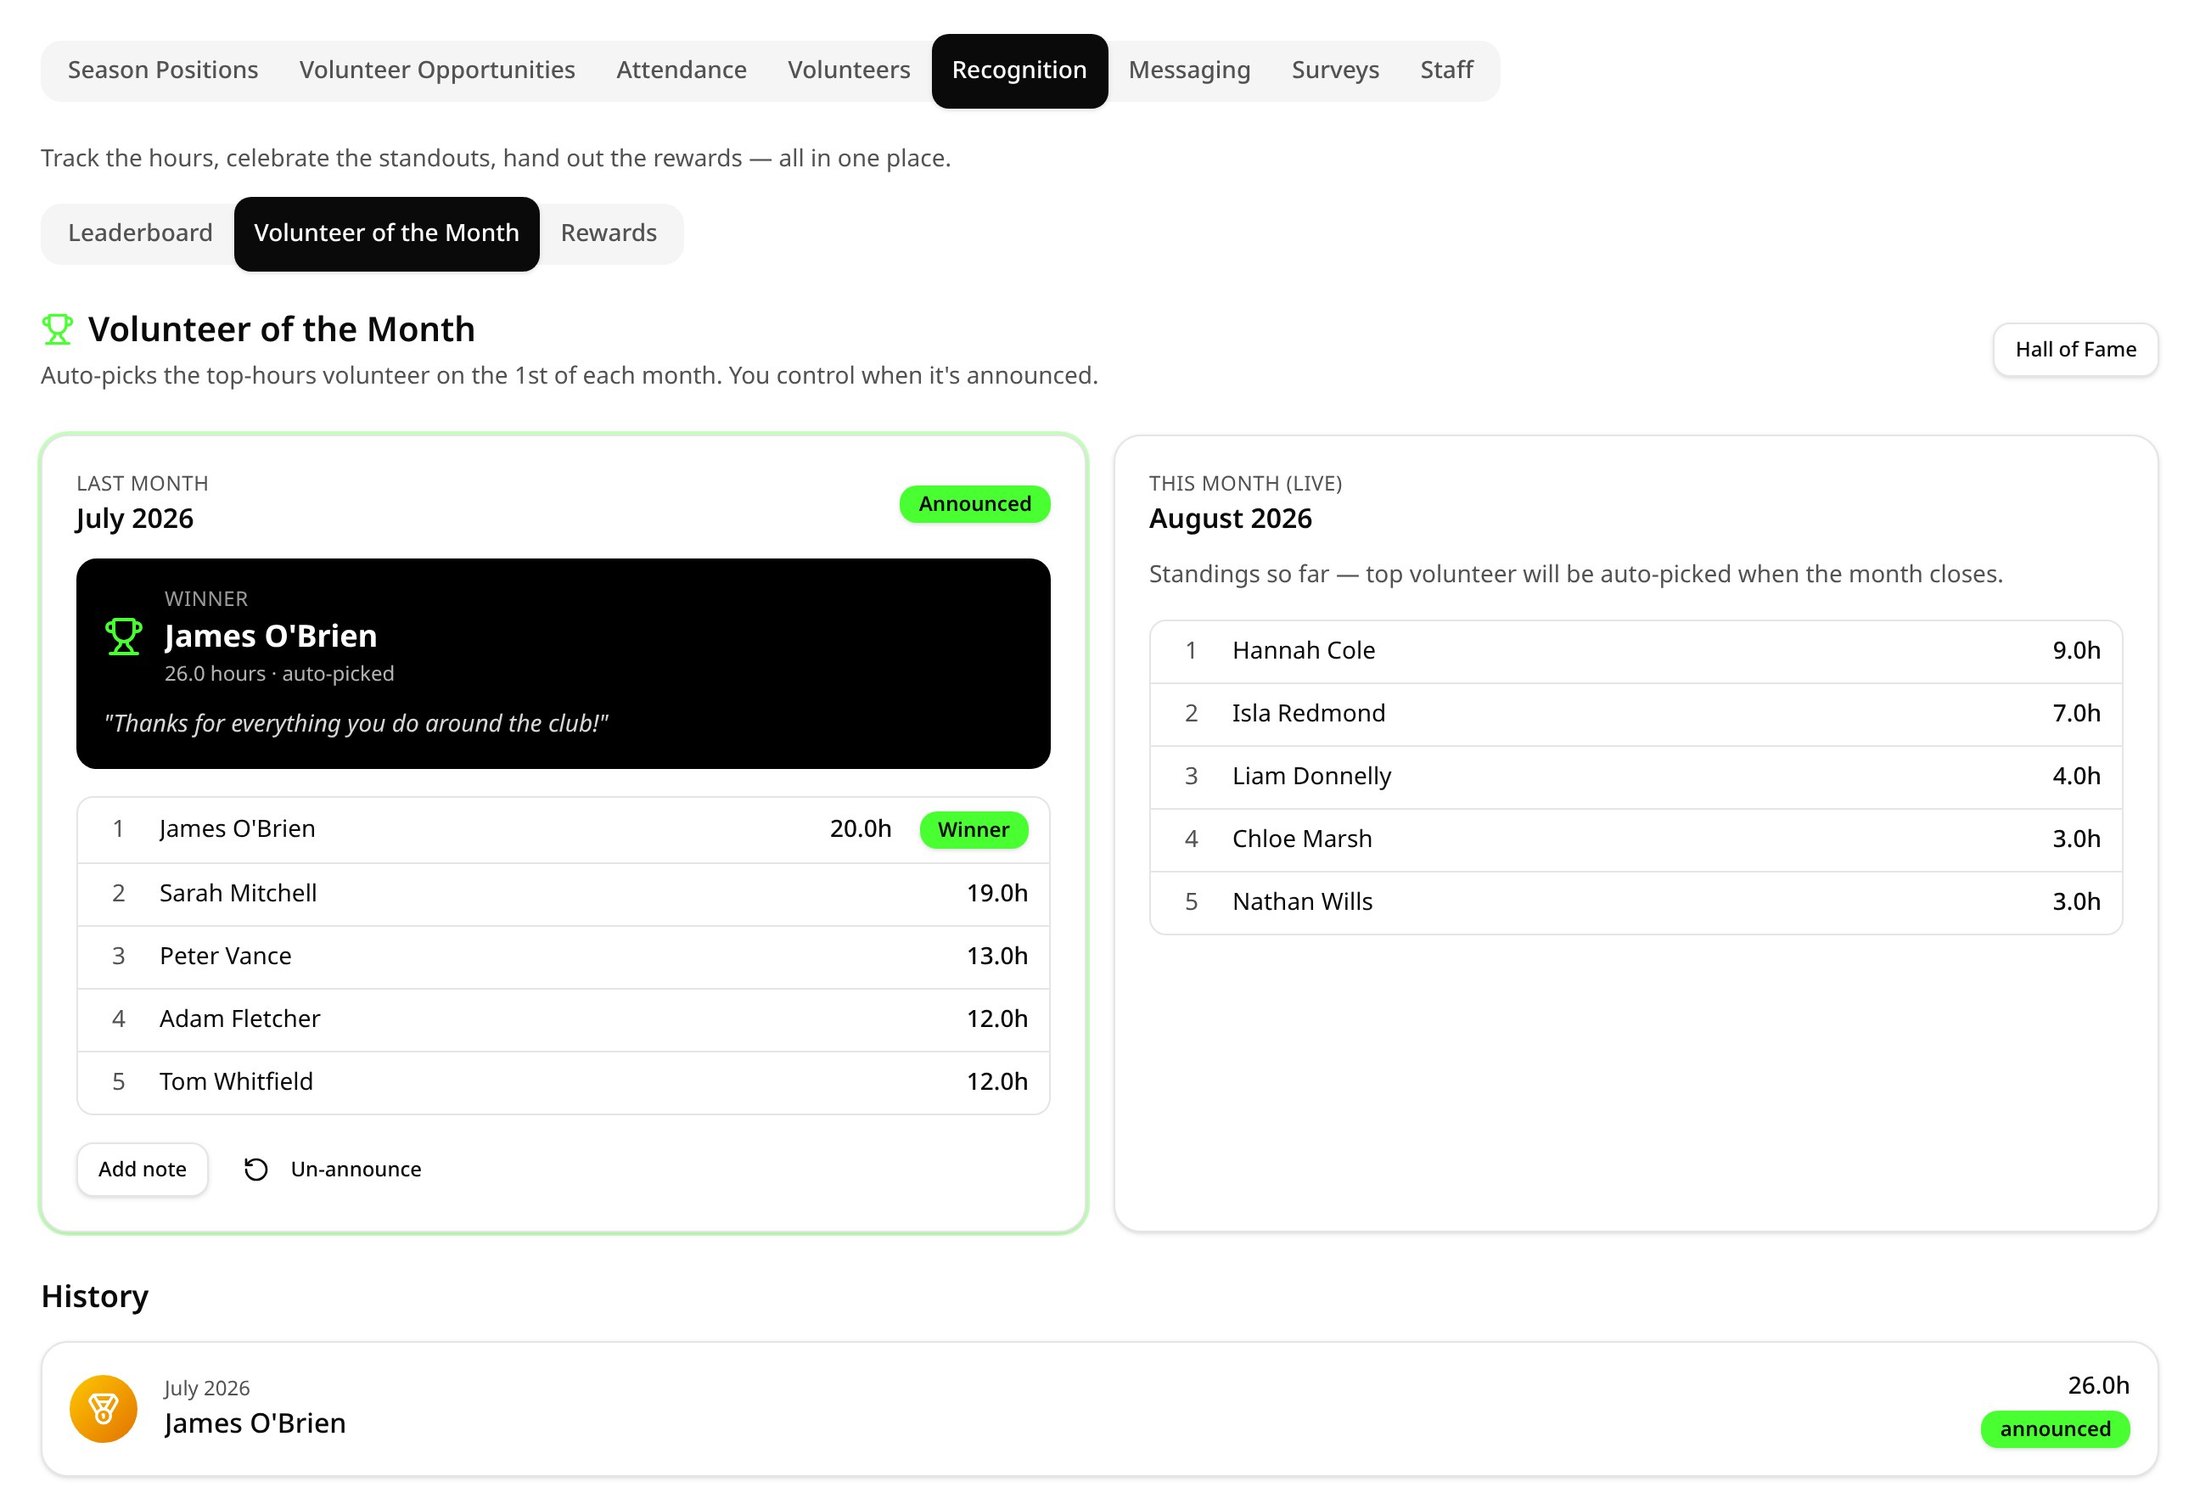Select Chloe Marsh in August standings
Screen dimensions: 2200x1504
coord(1636,840)
